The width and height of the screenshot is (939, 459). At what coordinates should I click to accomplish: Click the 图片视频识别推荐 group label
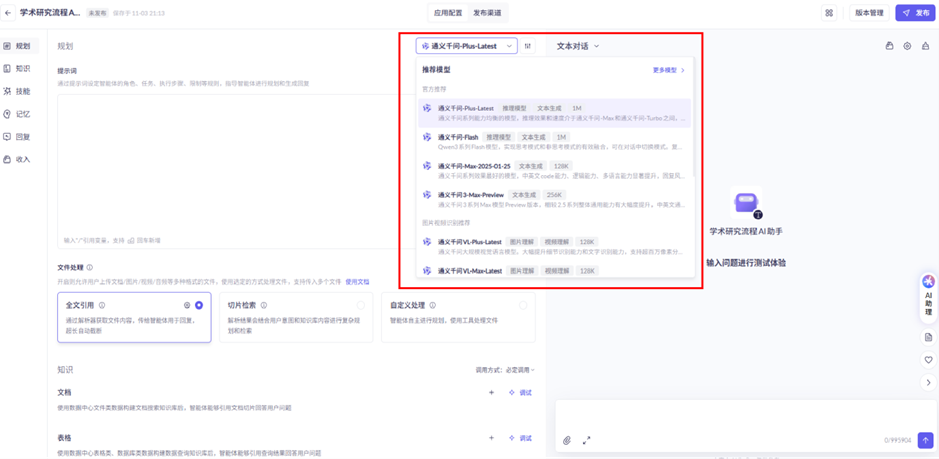446,222
